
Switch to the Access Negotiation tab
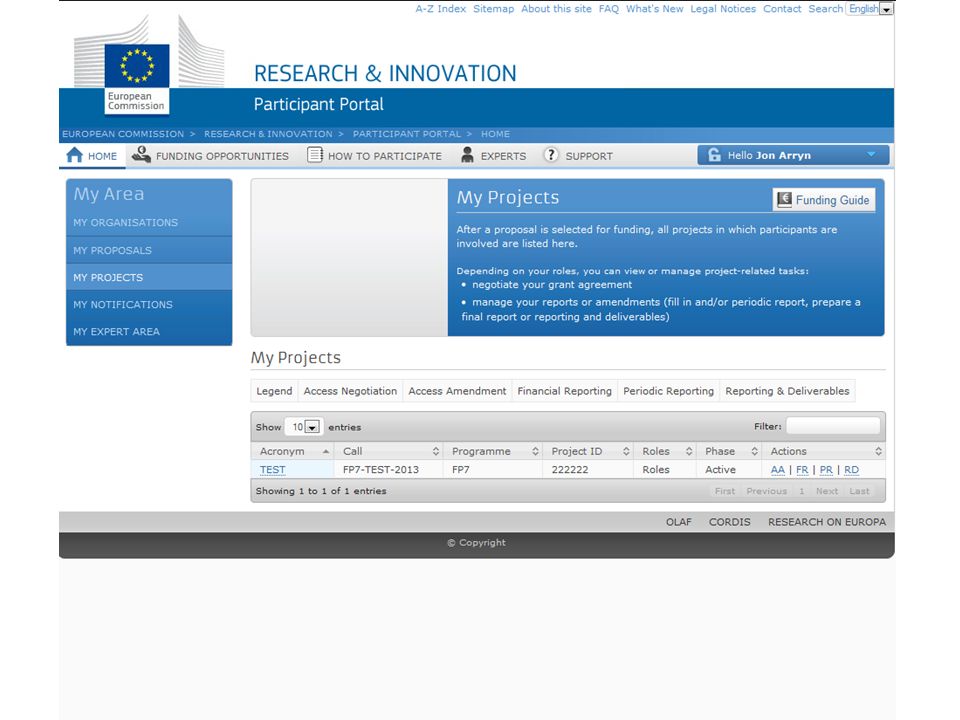pyautogui.click(x=350, y=391)
